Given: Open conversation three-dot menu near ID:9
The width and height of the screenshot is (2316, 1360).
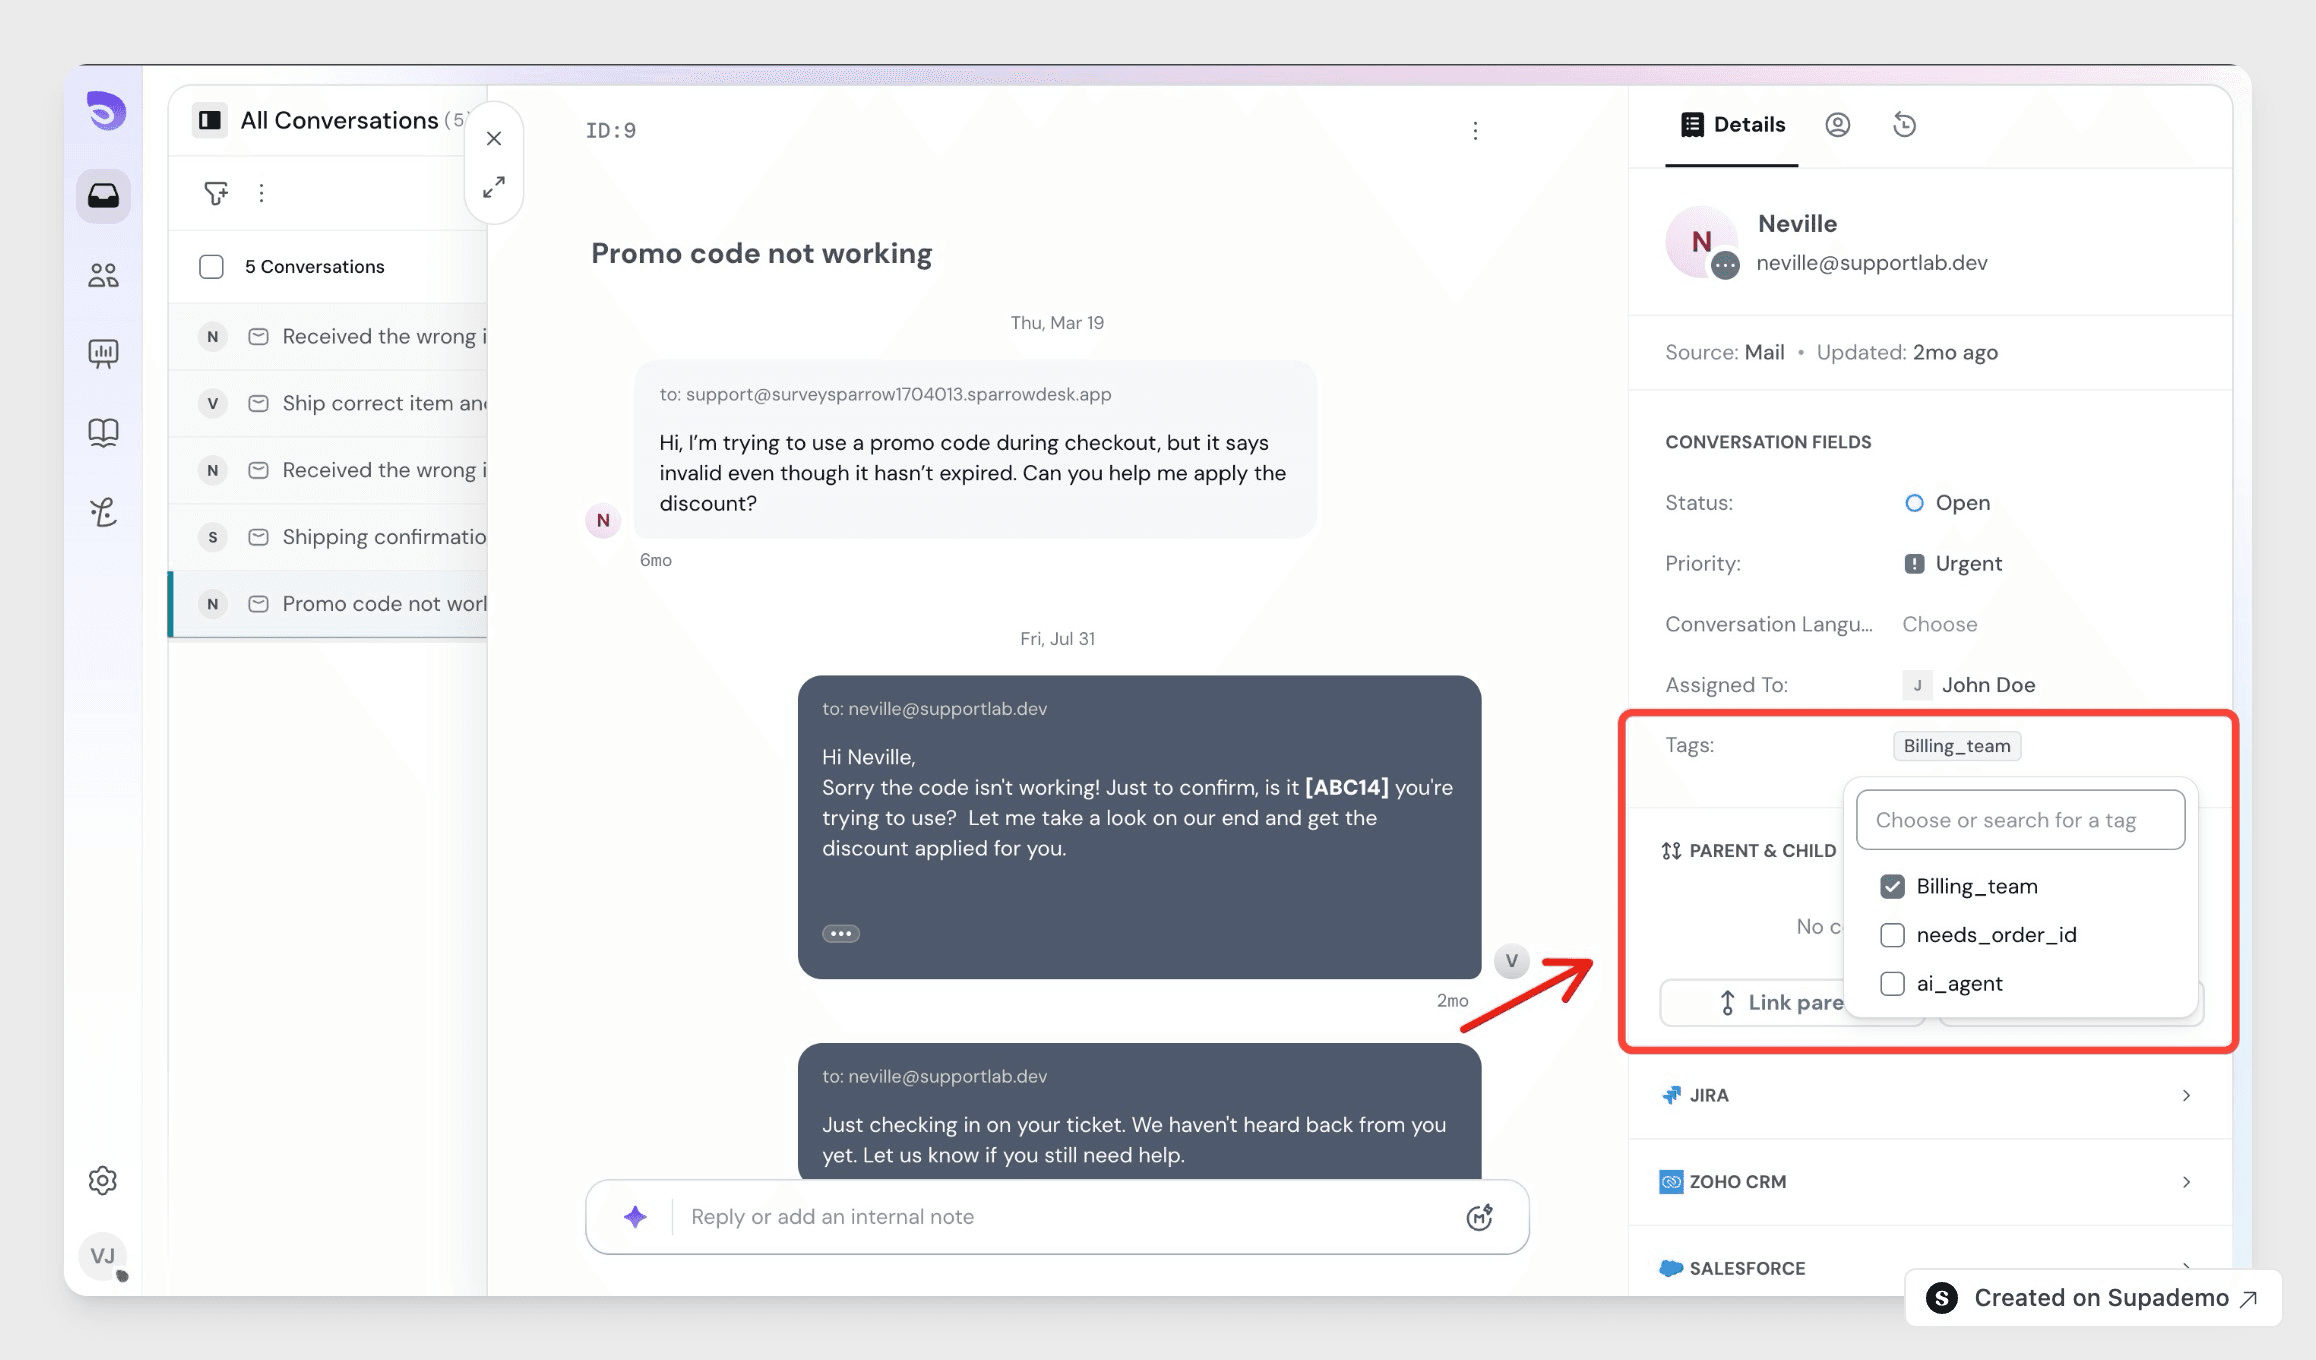Looking at the screenshot, I should click(x=1475, y=131).
